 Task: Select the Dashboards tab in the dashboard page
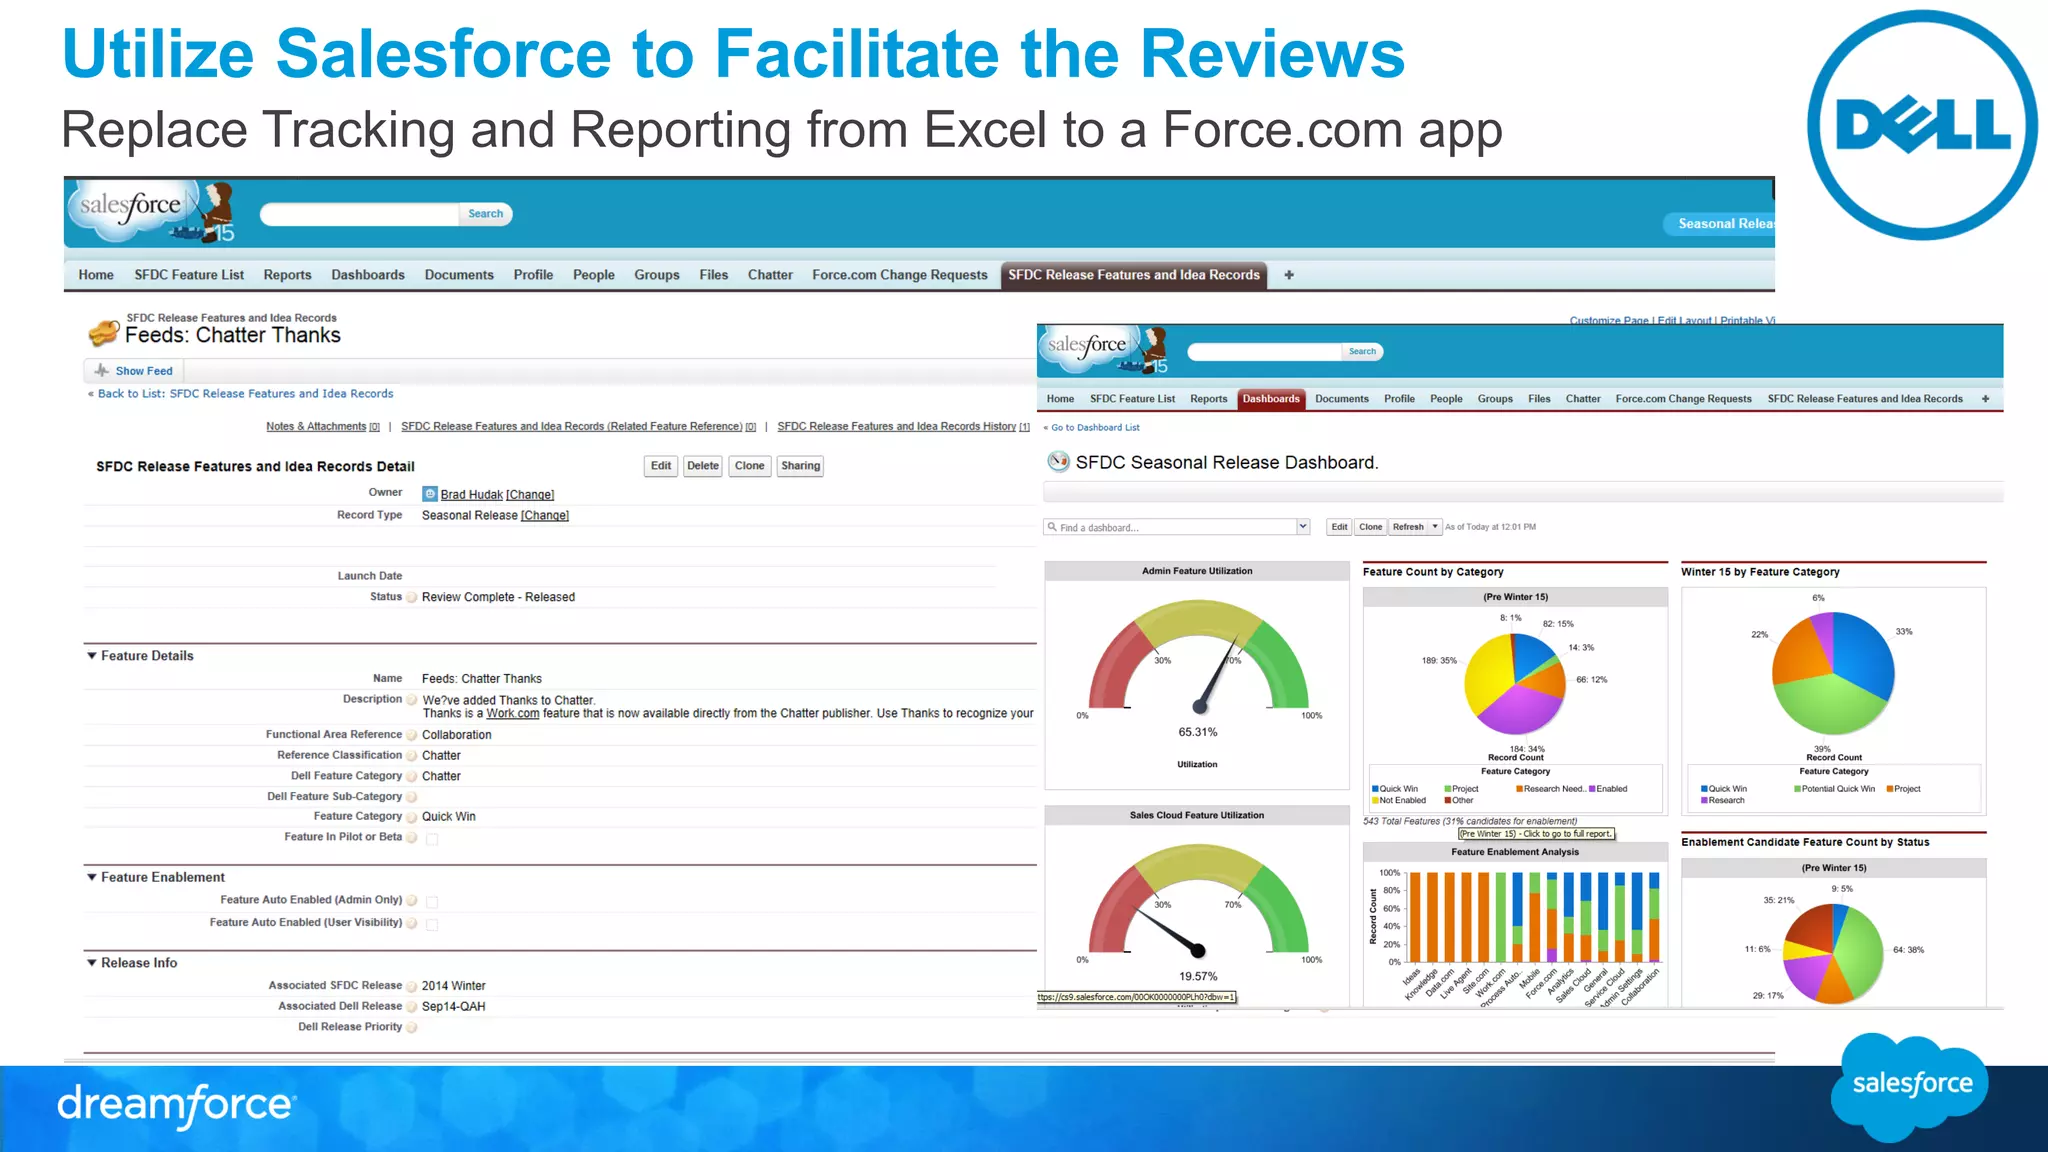pos(1271,399)
